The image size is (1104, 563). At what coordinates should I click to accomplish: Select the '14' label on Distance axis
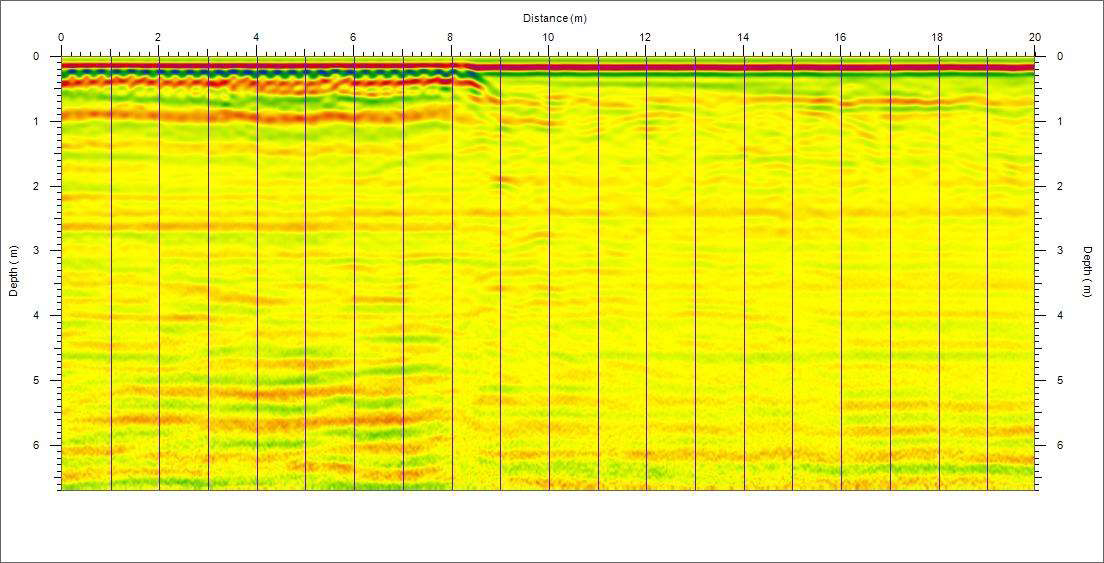pyautogui.click(x=742, y=37)
